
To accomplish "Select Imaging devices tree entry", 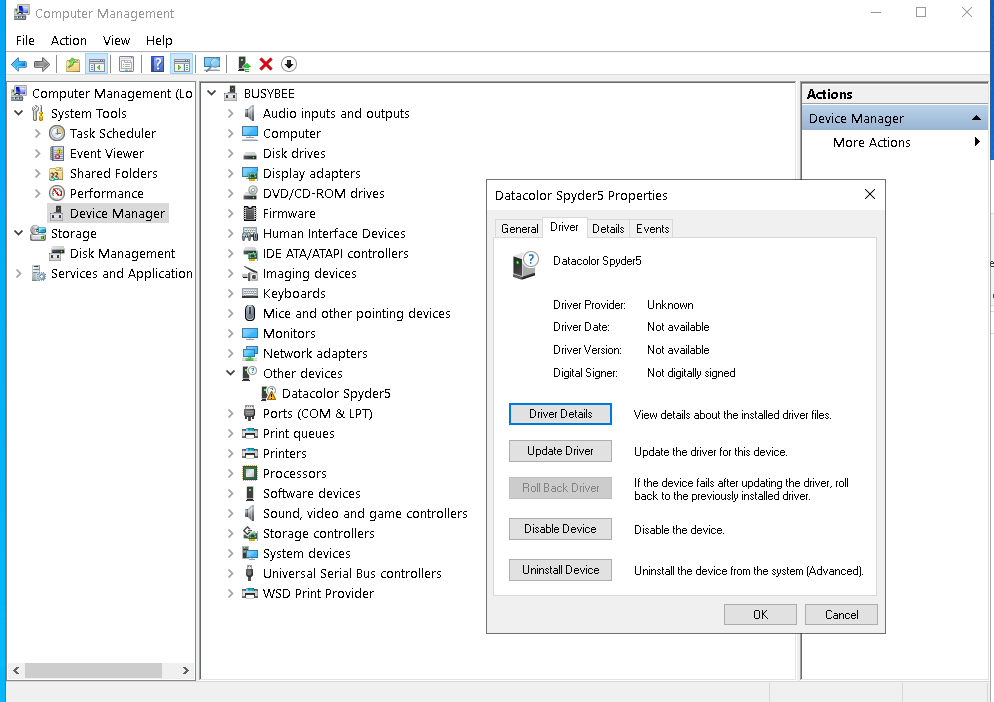I will point(309,273).
